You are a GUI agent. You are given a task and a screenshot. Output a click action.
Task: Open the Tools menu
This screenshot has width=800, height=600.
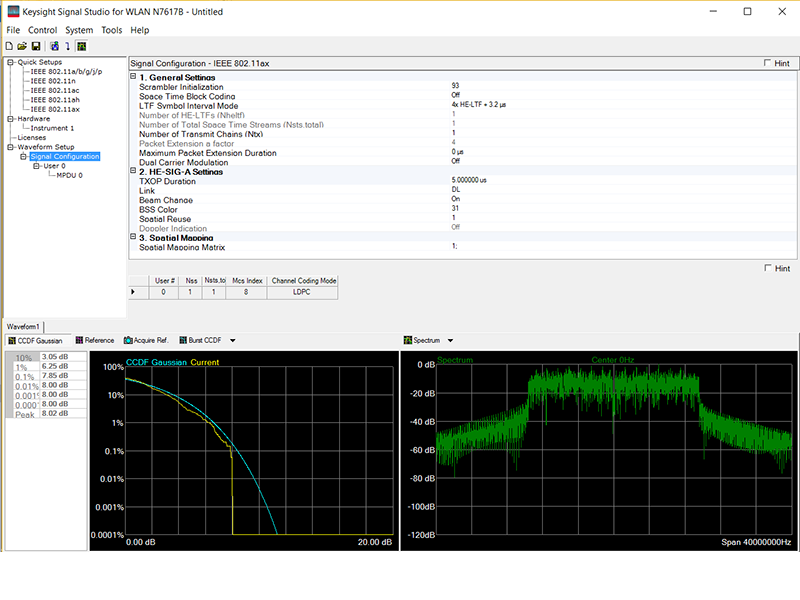coord(111,30)
